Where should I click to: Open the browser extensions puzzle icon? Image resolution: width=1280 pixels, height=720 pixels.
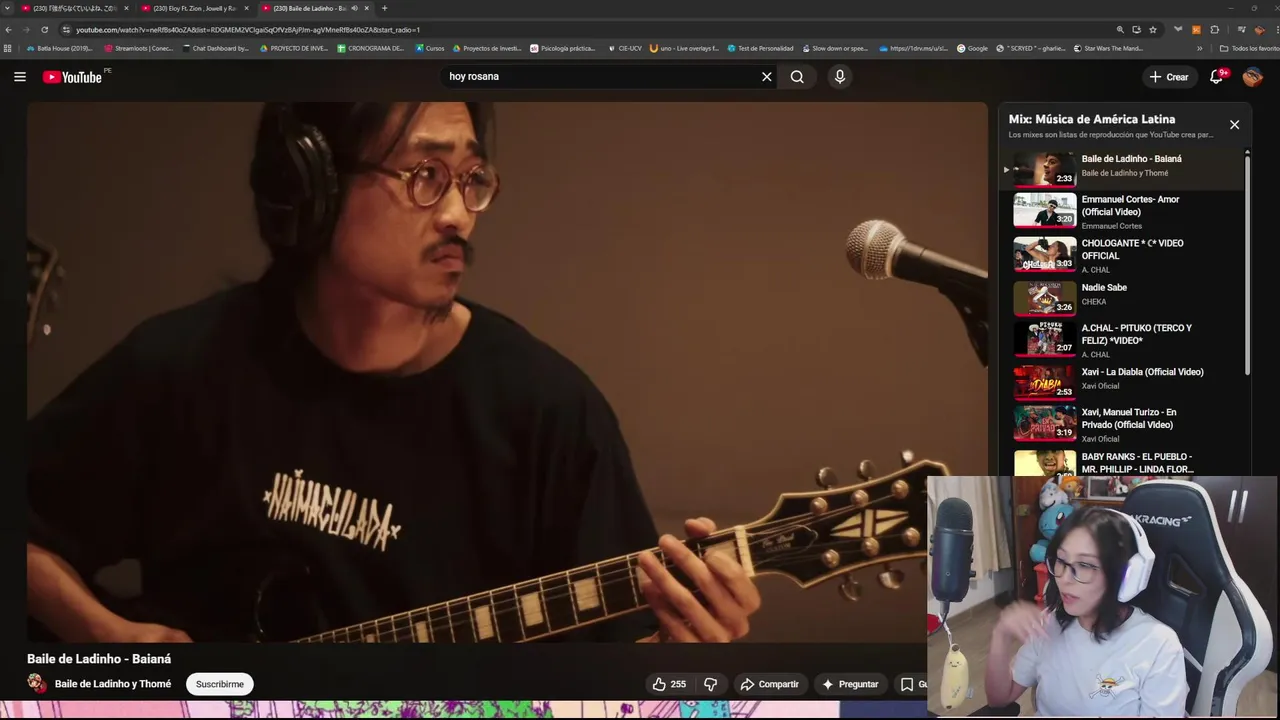[1214, 30]
